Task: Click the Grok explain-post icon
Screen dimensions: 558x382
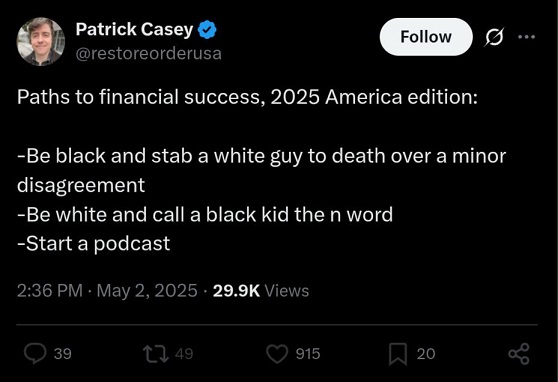Action: point(494,37)
